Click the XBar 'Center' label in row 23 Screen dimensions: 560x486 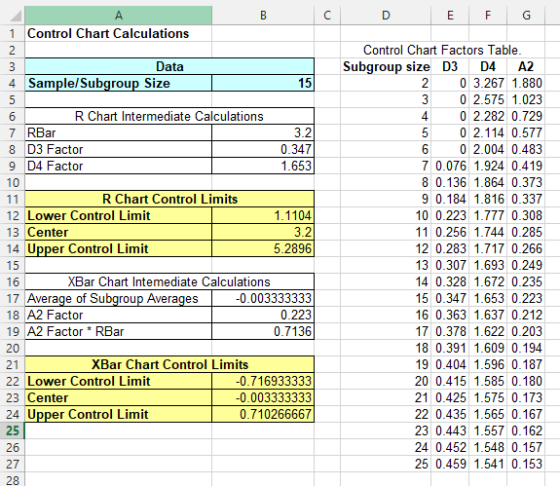point(118,397)
